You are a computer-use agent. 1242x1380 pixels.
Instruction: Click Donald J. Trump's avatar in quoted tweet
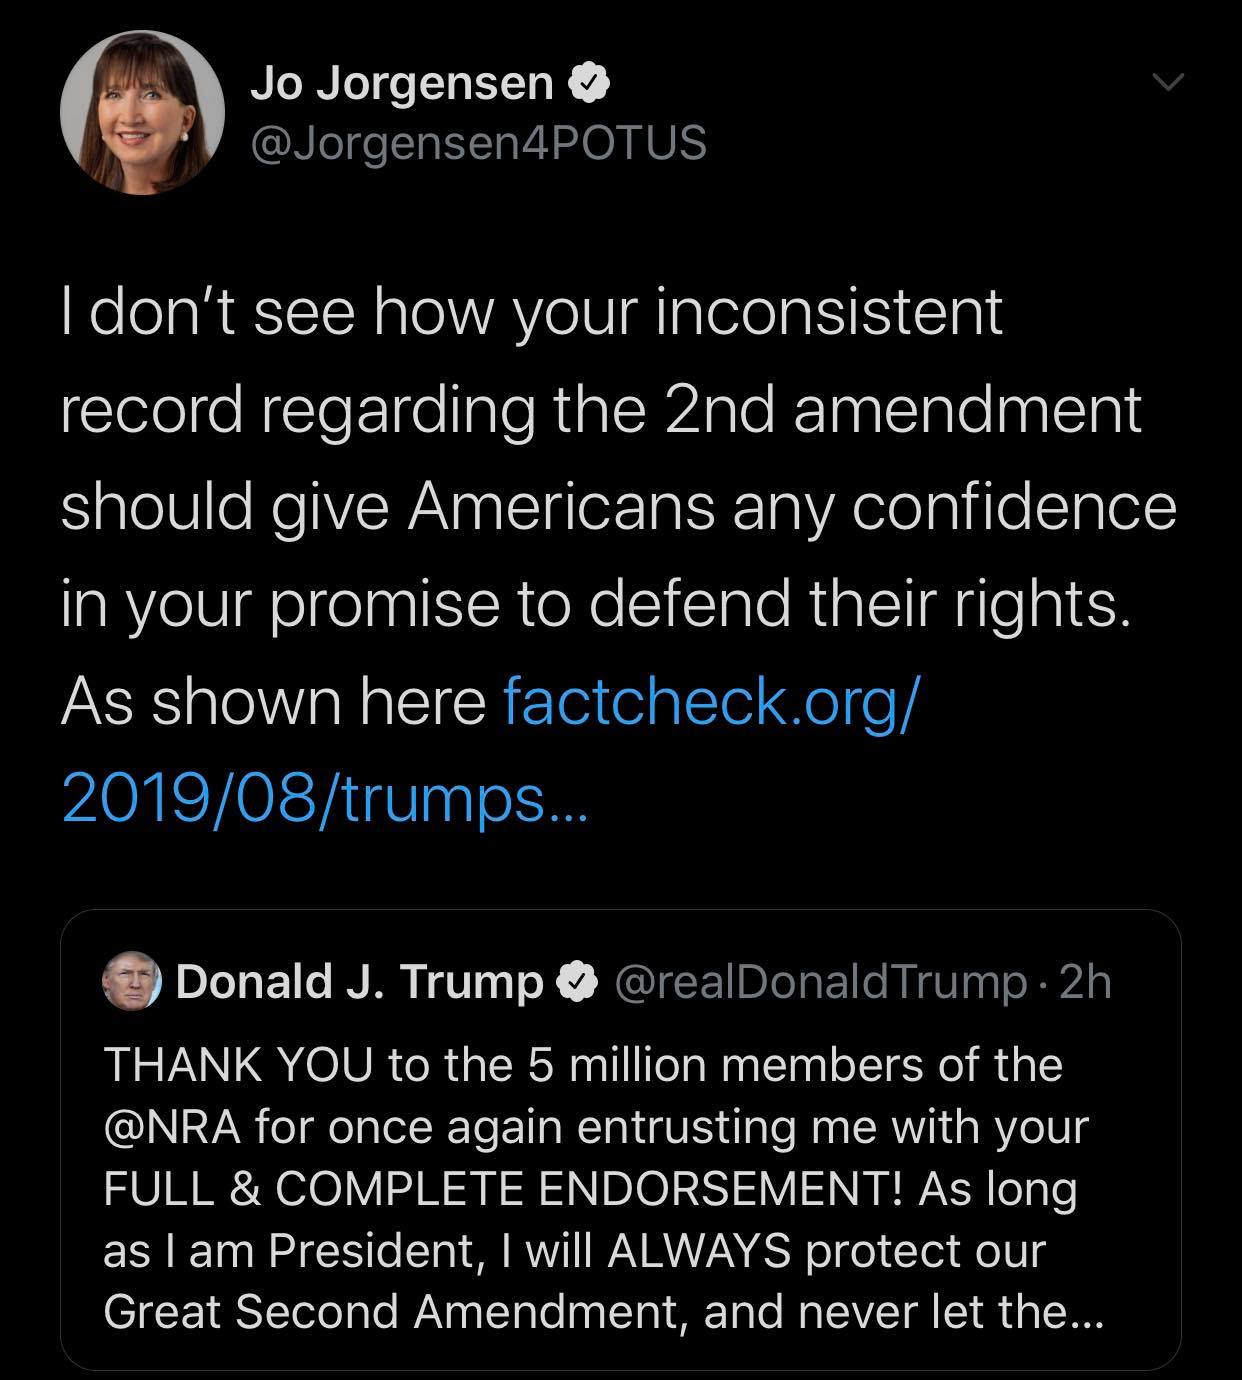coord(132,982)
